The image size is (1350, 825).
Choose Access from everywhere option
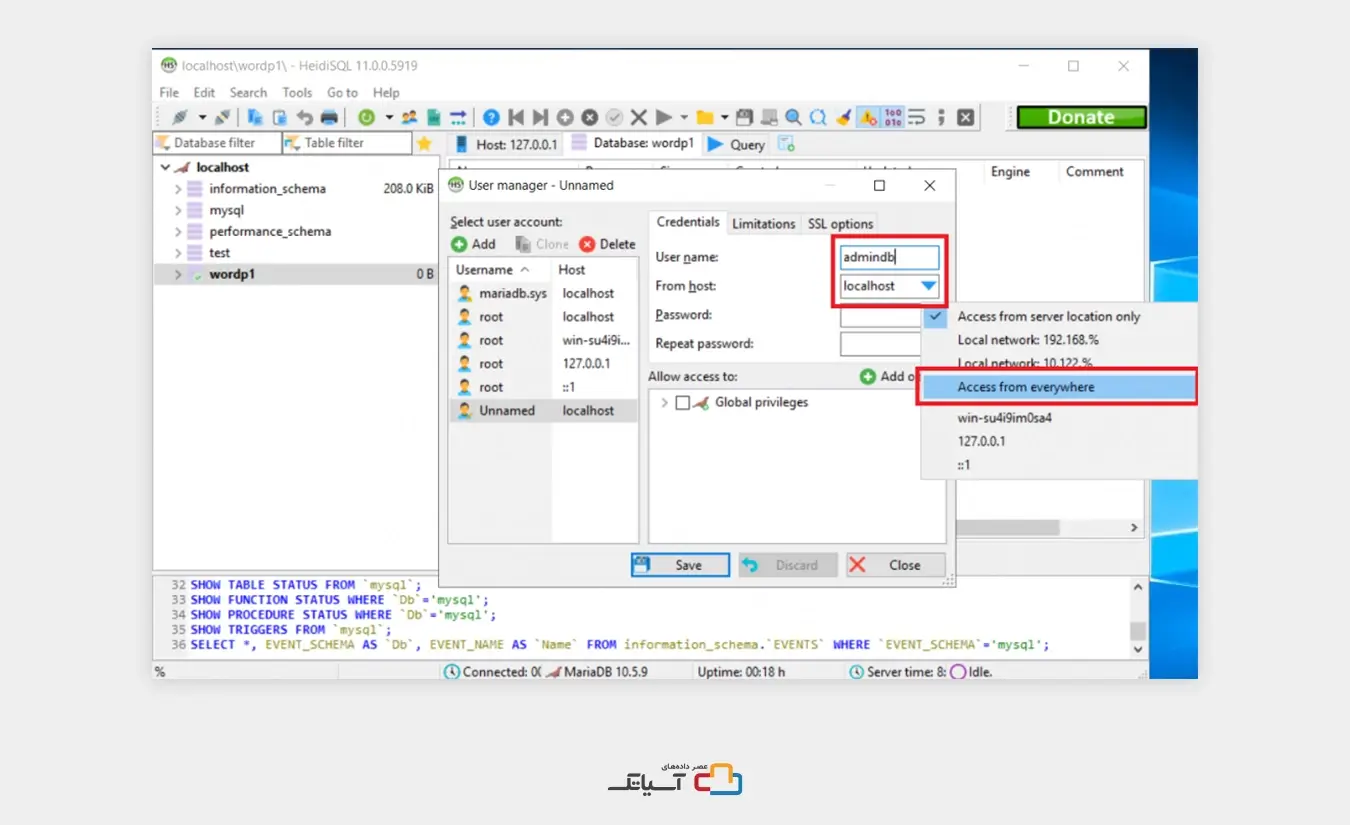click(x=1057, y=387)
